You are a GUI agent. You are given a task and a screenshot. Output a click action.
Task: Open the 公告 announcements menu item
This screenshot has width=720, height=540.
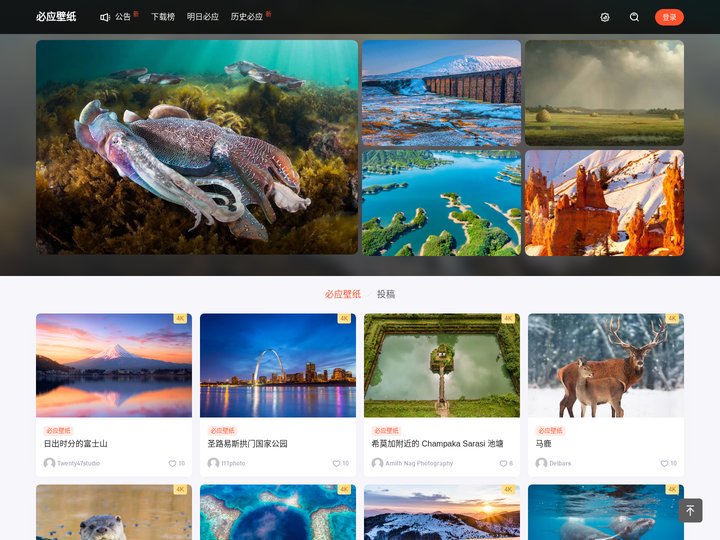point(123,17)
